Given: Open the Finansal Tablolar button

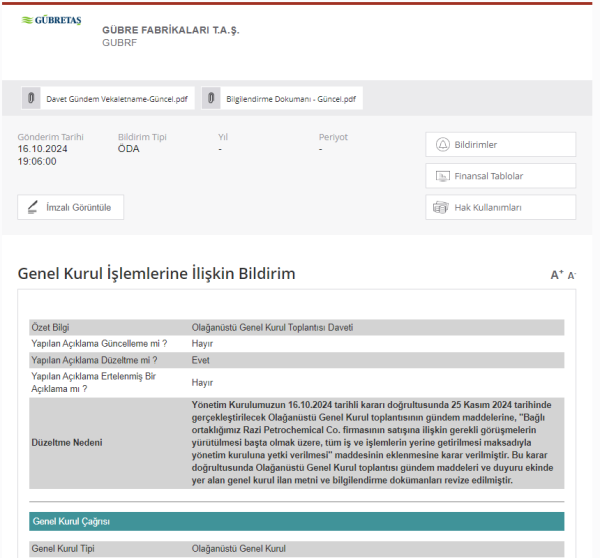Looking at the screenshot, I should click(500, 176).
